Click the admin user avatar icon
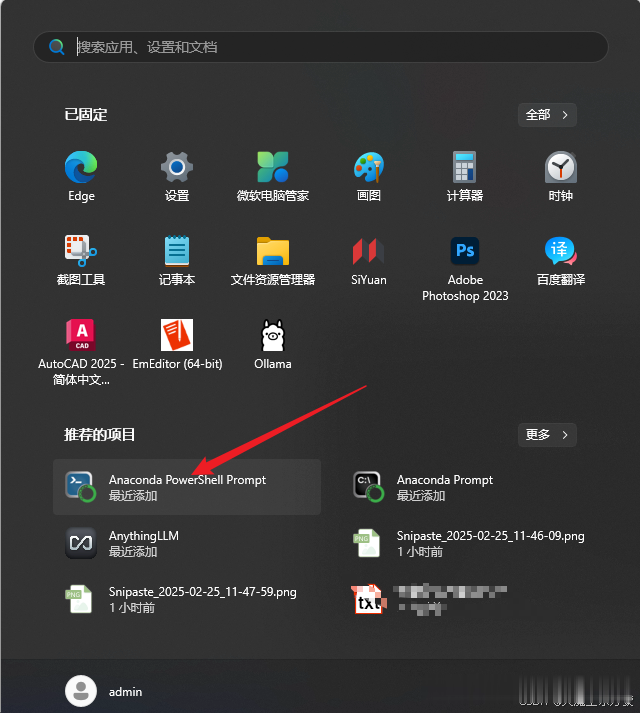This screenshot has width=640, height=713. 81,691
